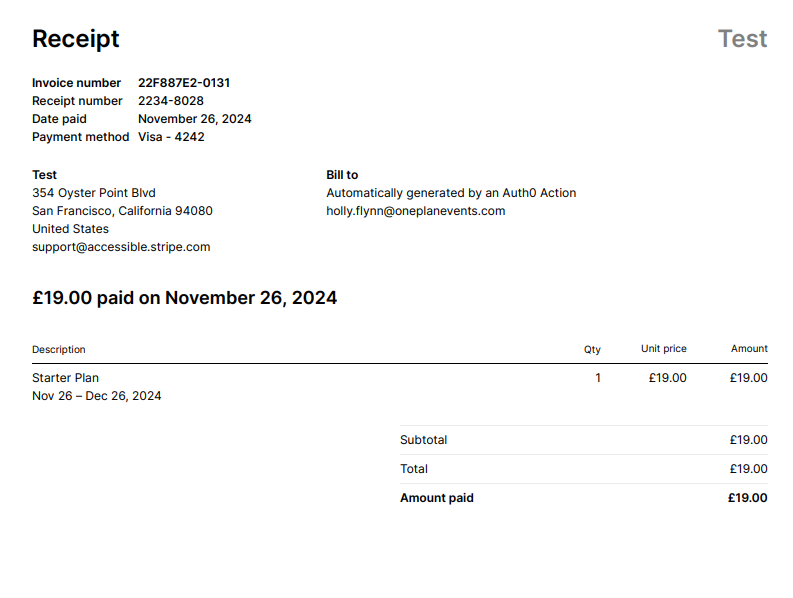
Task: Click the Subtotal row label
Action: [x=424, y=440]
